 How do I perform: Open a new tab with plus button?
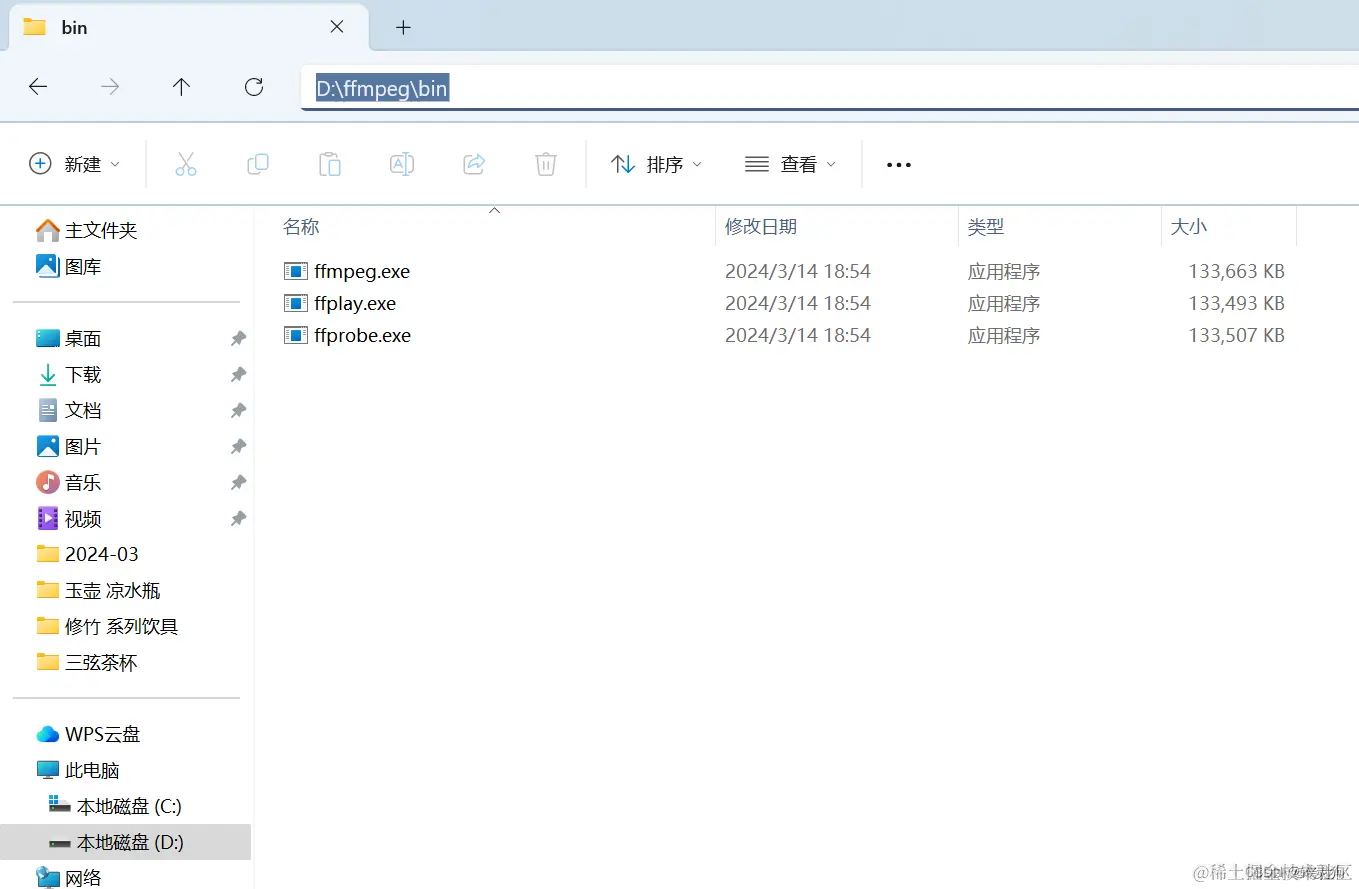tap(403, 27)
